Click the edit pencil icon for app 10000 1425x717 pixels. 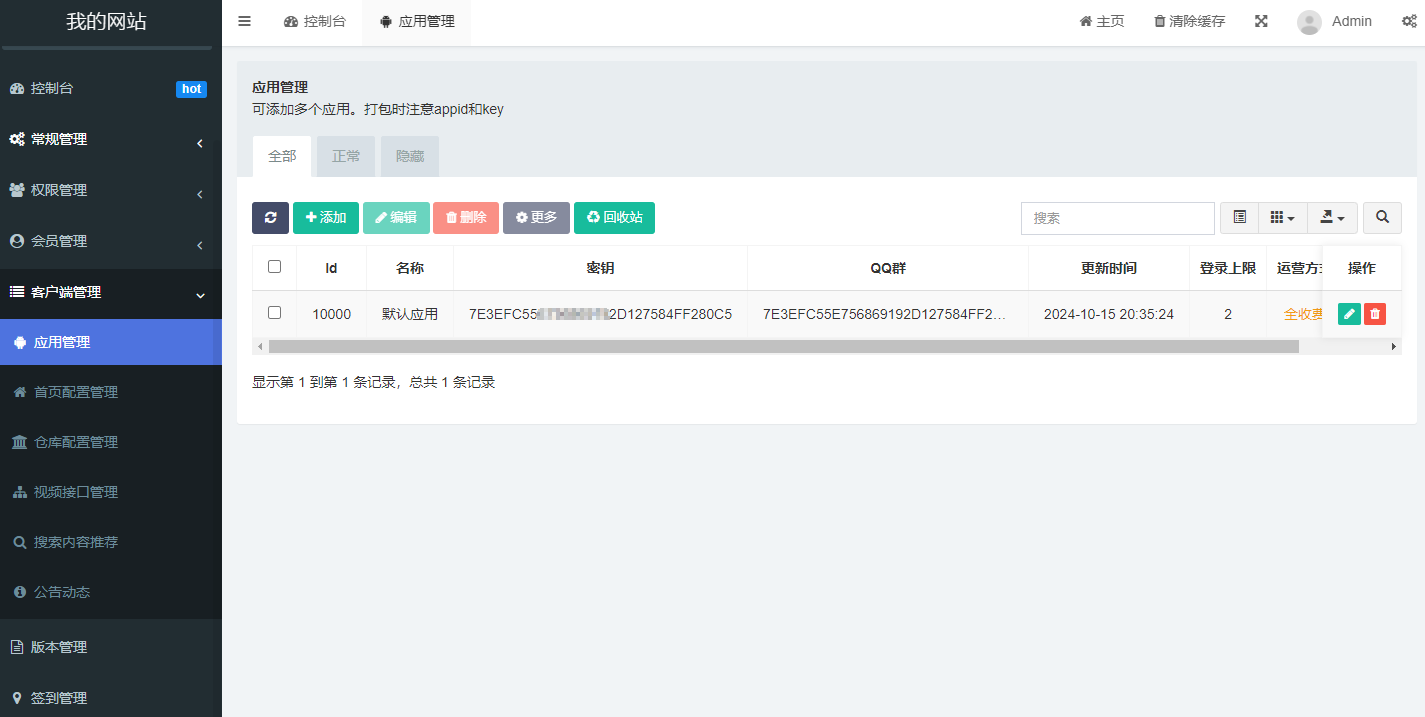tap(1349, 313)
